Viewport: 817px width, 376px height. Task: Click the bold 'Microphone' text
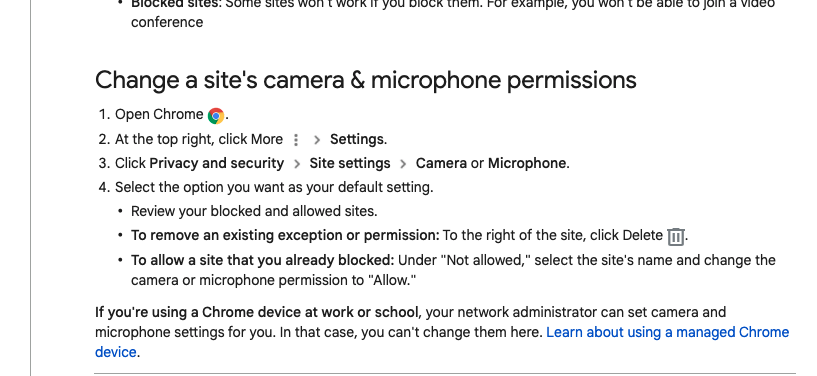click(527, 164)
